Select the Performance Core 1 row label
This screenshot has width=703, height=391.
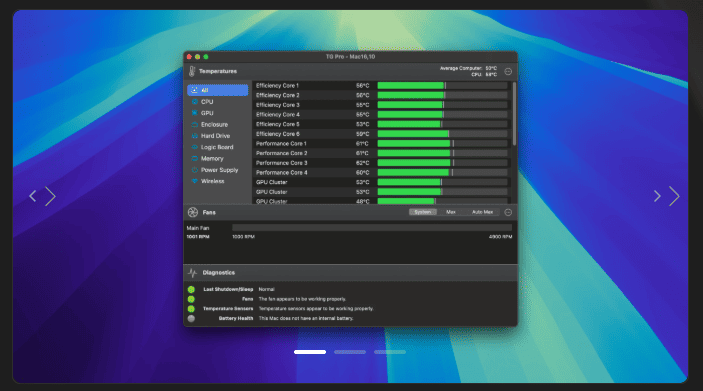click(281, 143)
